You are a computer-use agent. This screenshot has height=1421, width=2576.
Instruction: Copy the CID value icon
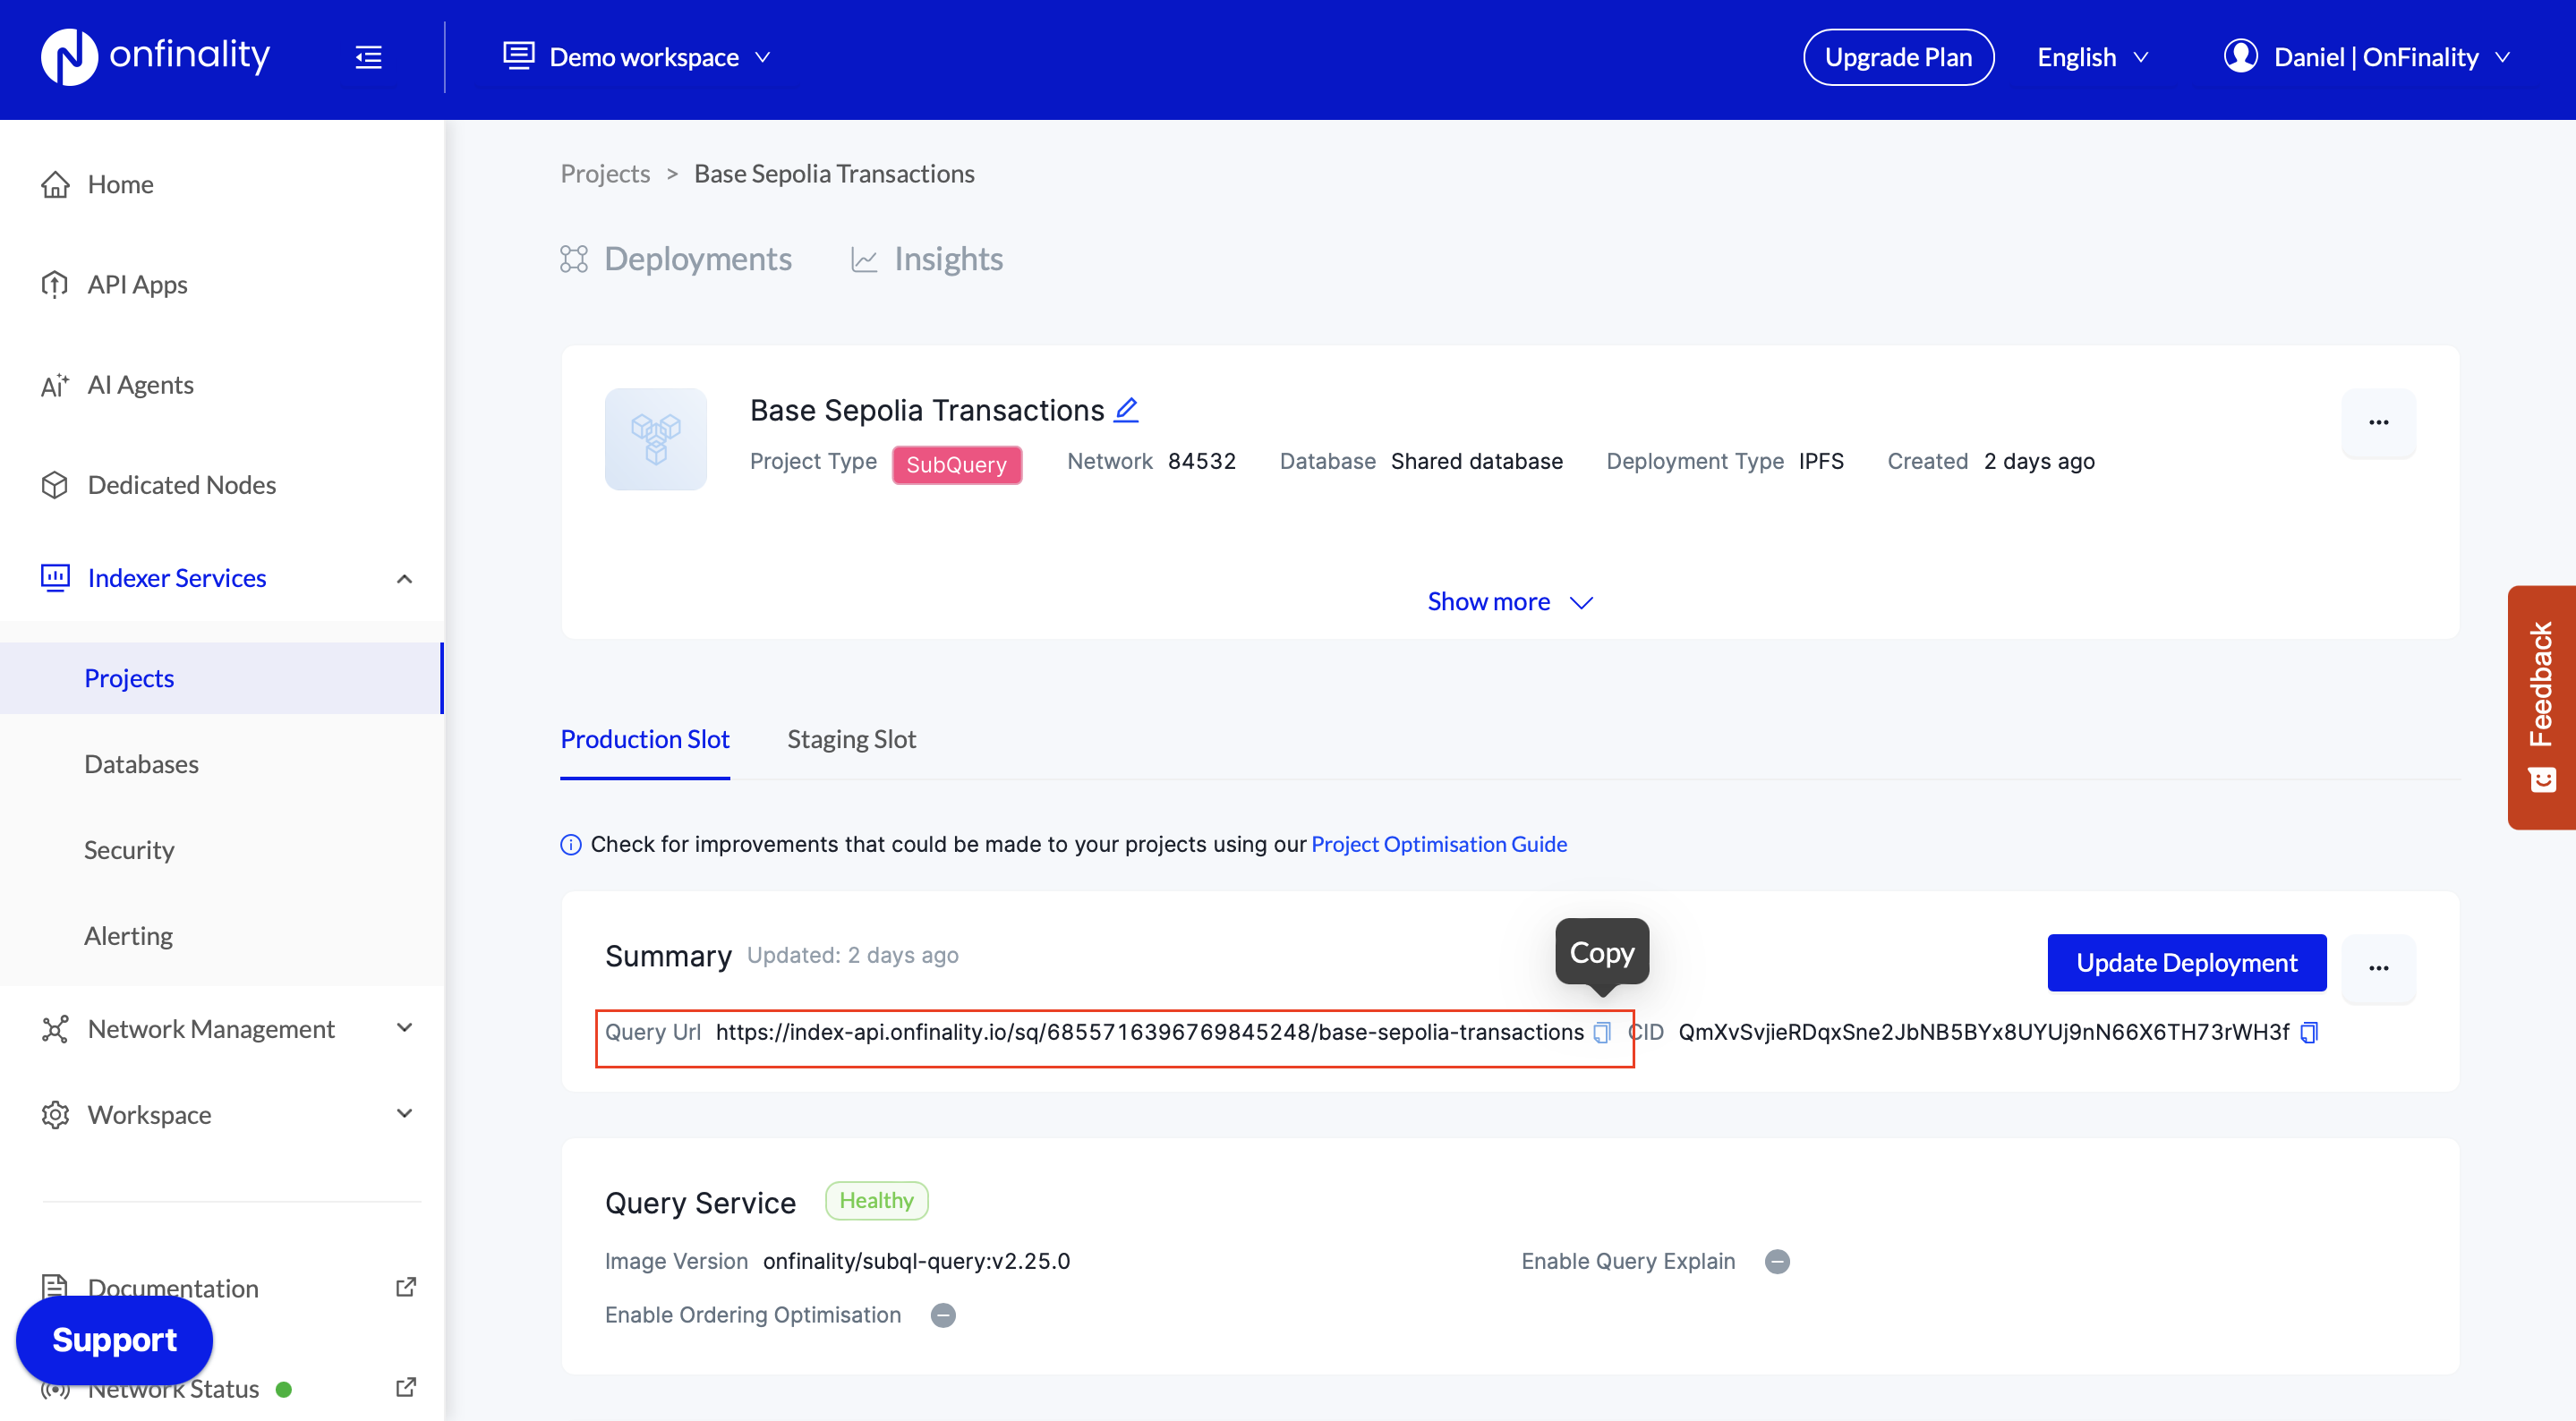tap(2309, 1032)
